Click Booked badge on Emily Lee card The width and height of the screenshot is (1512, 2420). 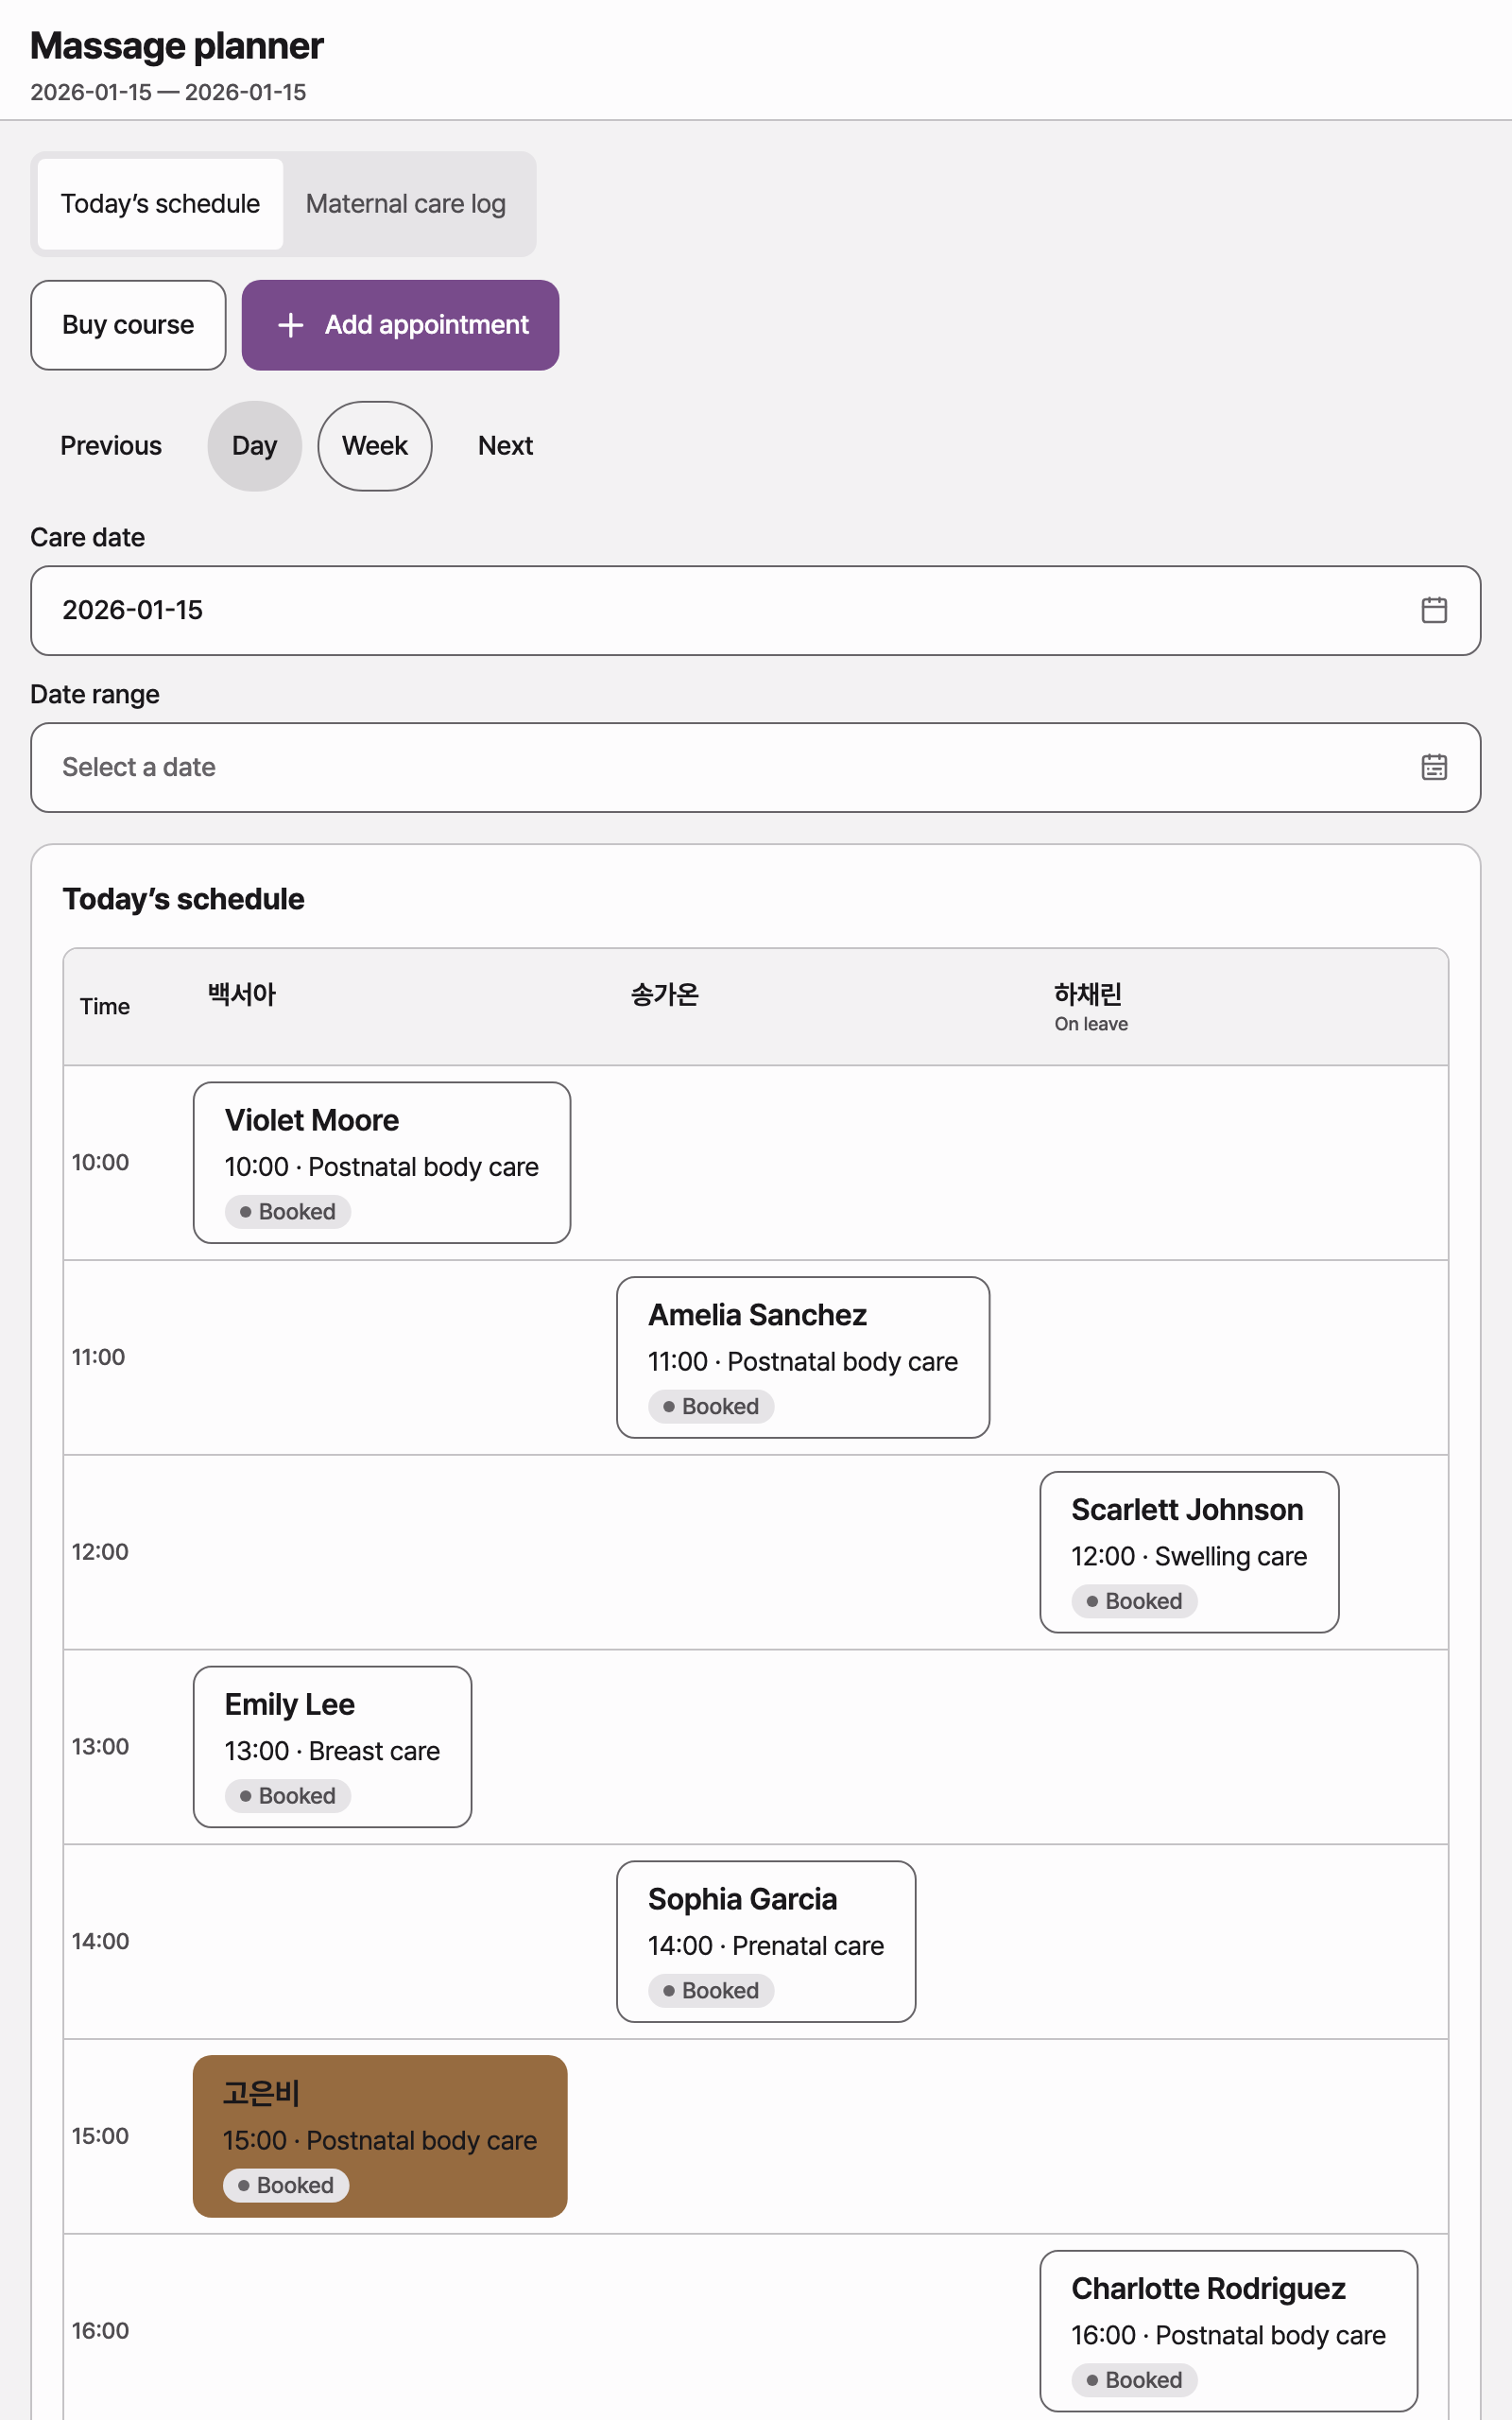point(288,1796)
